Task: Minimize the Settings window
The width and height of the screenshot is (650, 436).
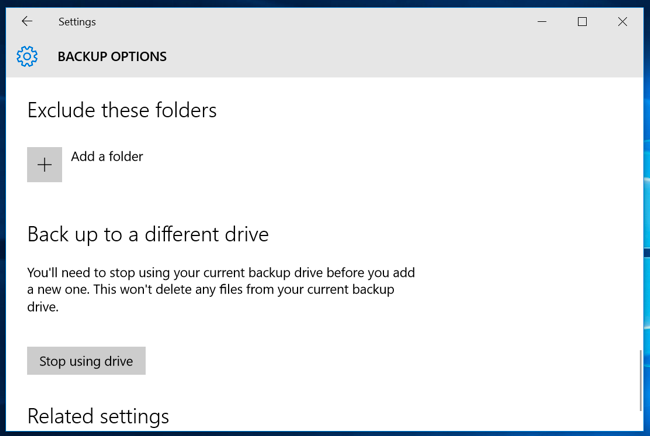Action: (x=543, y=21)
